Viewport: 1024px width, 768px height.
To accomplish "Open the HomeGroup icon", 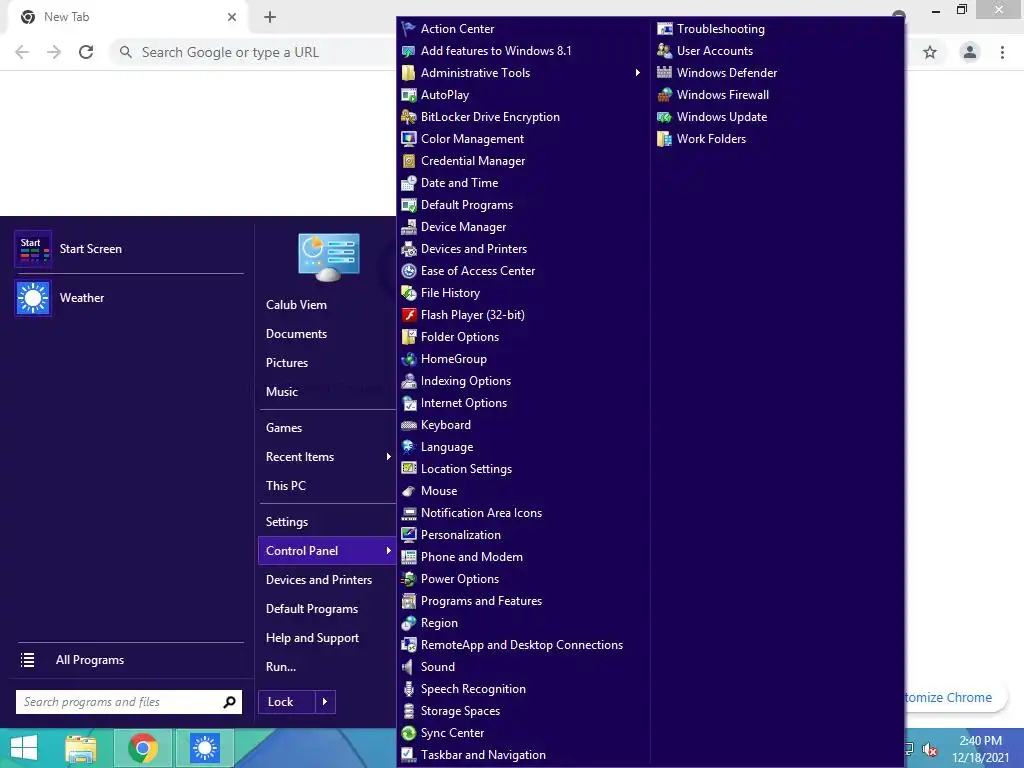I will [409, 359].
